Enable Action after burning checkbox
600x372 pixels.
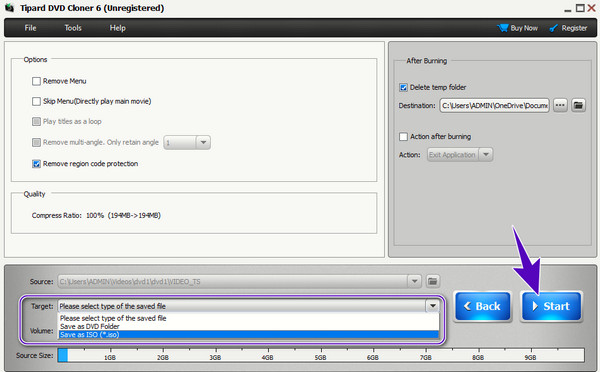click(x=403, y=137)
